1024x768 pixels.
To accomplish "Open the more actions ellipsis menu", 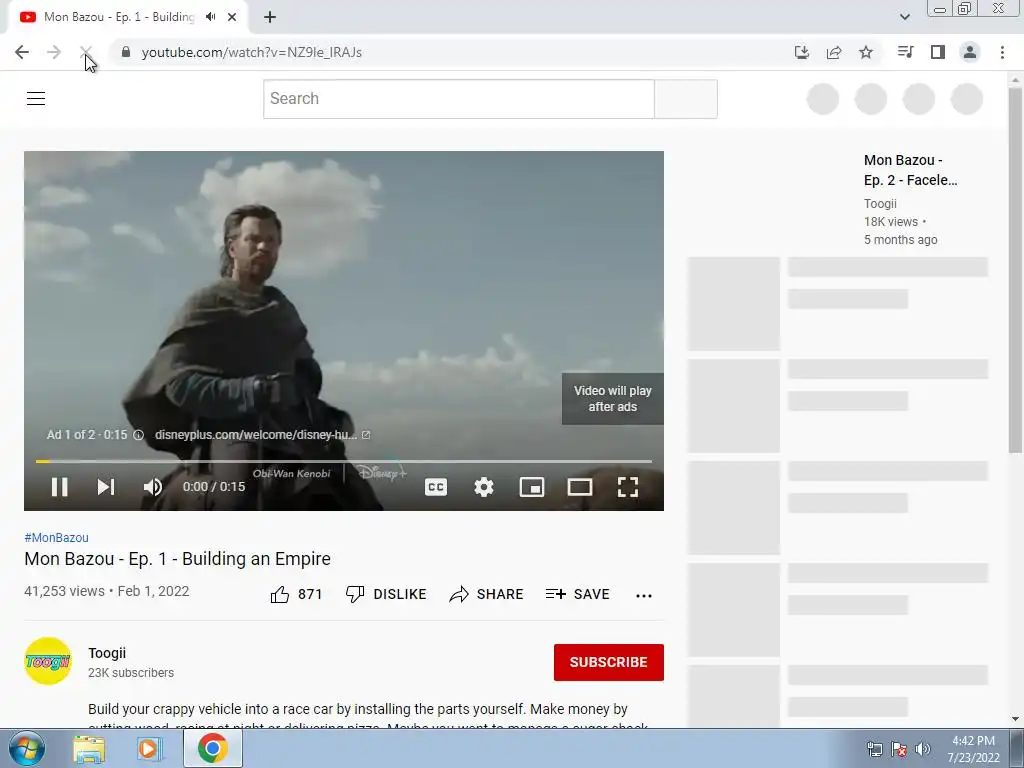I will pos(644,595).
